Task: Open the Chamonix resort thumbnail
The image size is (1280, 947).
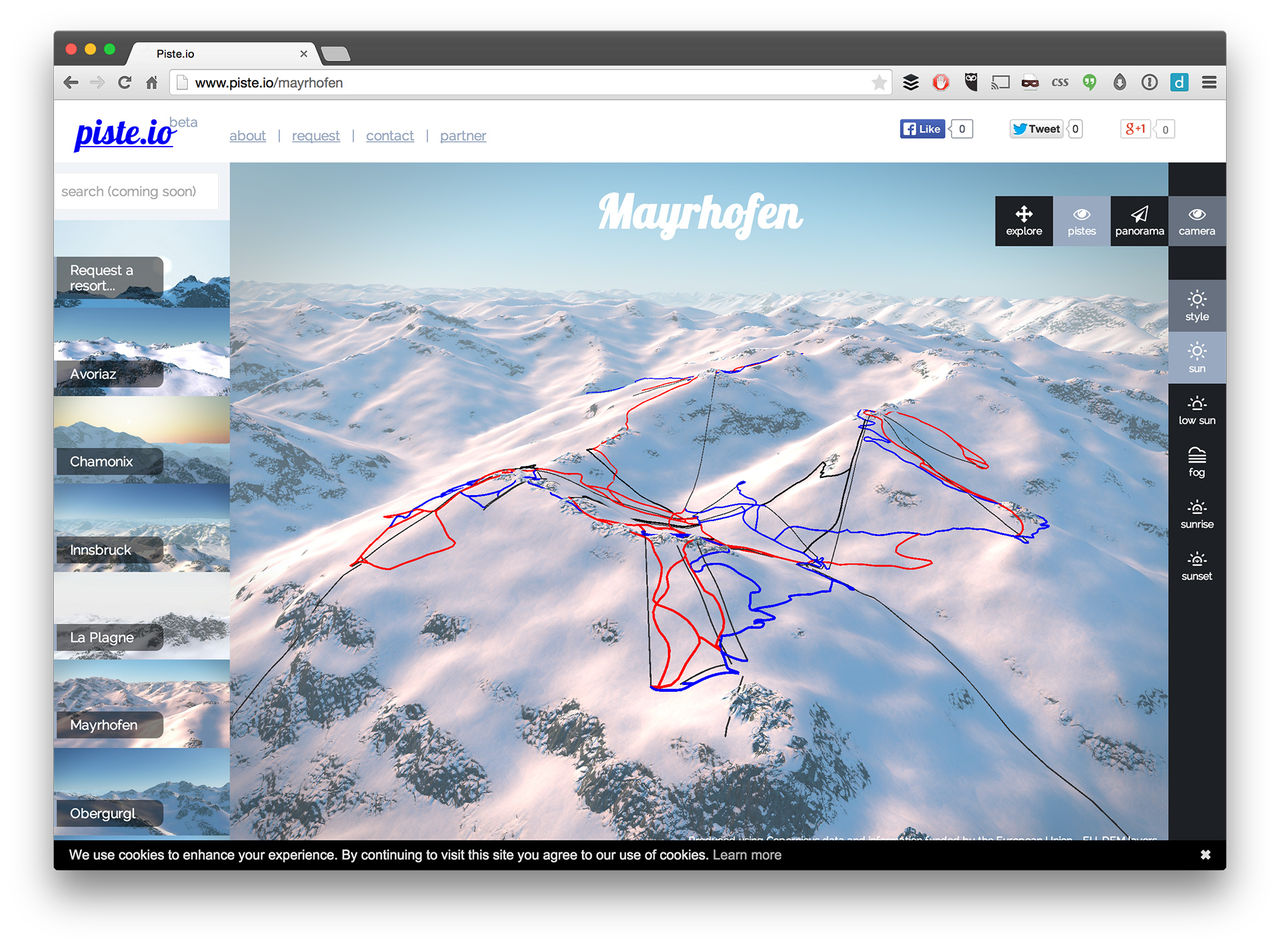Action: [x=141, y=440]
